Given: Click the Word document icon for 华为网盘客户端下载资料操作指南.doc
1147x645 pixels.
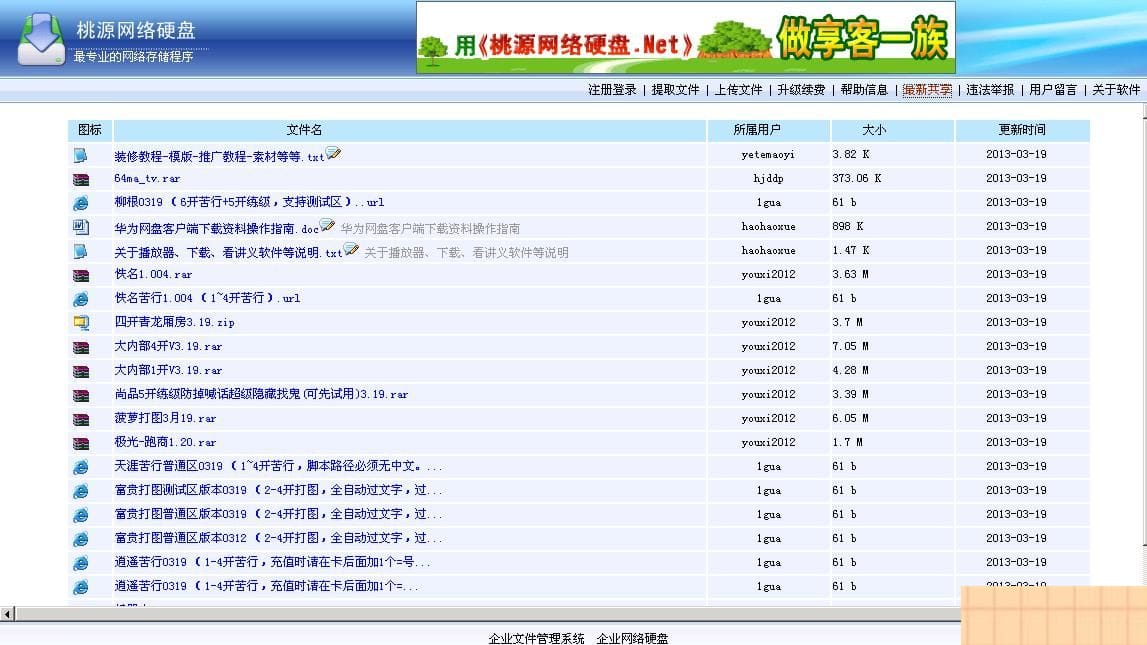Looking at the screenshot, I should click(x=81, y=226).
